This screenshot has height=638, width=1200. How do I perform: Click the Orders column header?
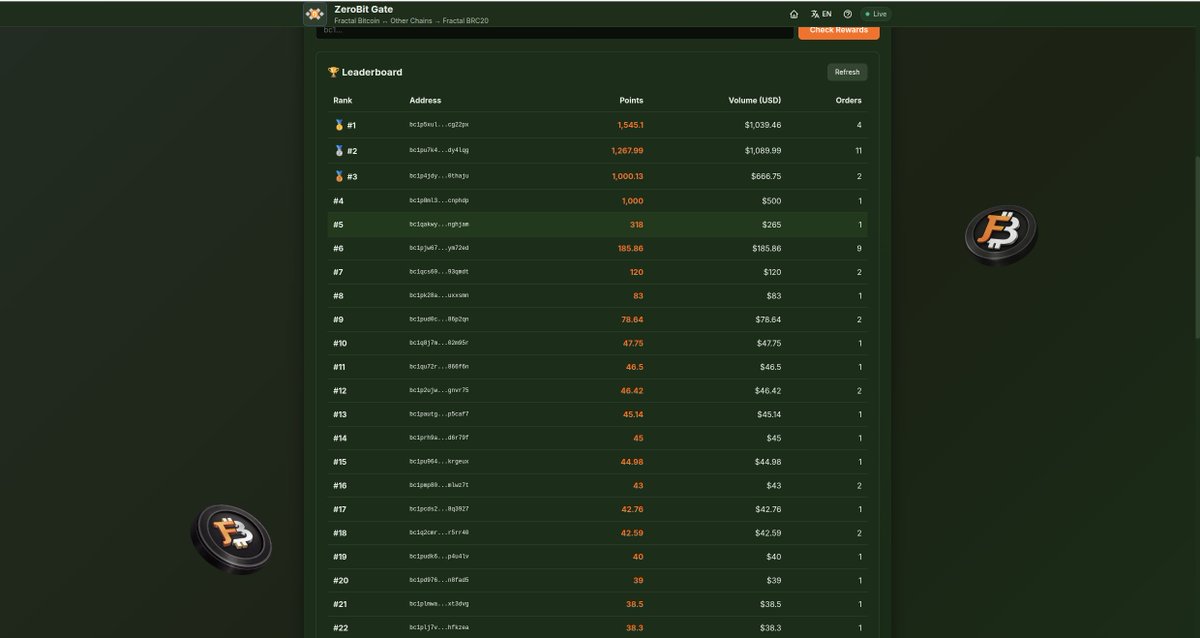(x=849, y=100)
